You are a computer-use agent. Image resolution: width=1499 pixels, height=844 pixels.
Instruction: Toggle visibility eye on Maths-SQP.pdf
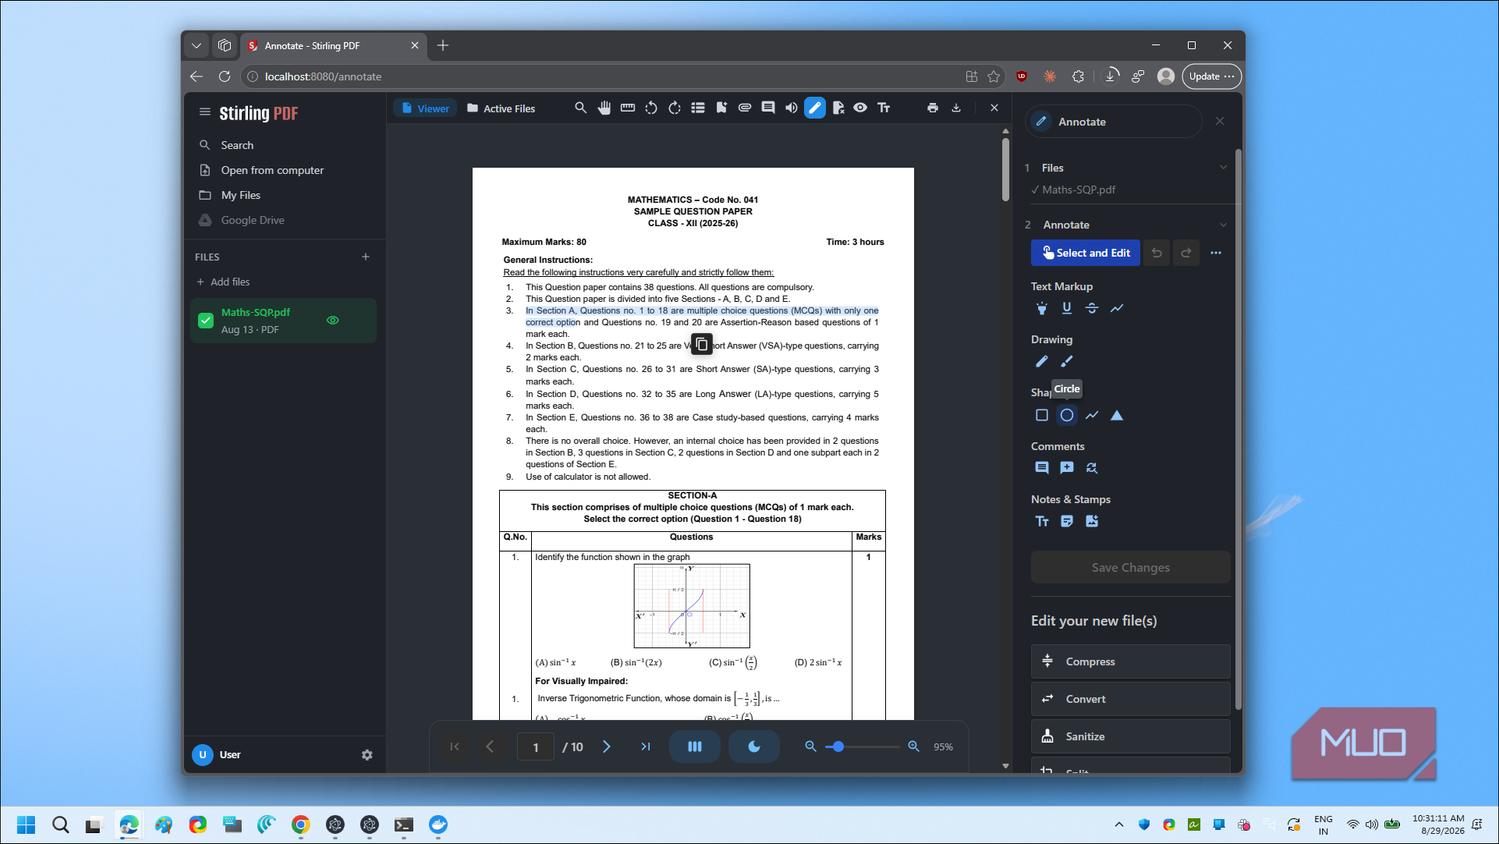coord(333,320)
